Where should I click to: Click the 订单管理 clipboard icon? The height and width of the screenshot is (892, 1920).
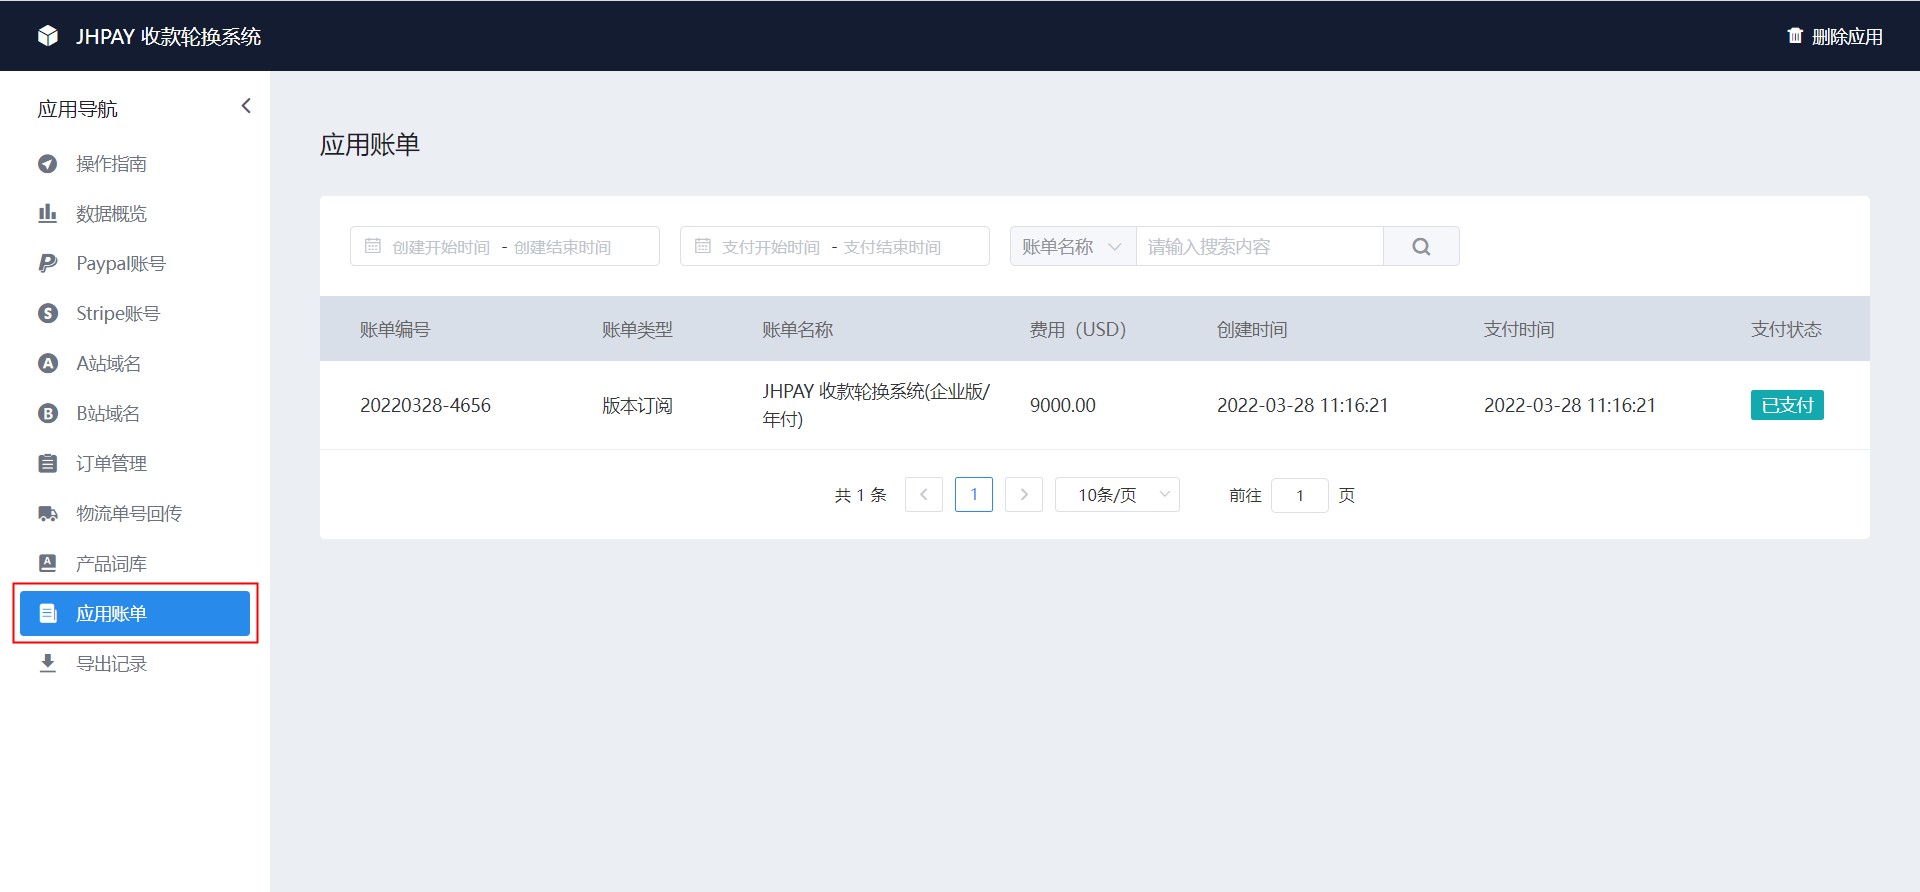(48, 464)
